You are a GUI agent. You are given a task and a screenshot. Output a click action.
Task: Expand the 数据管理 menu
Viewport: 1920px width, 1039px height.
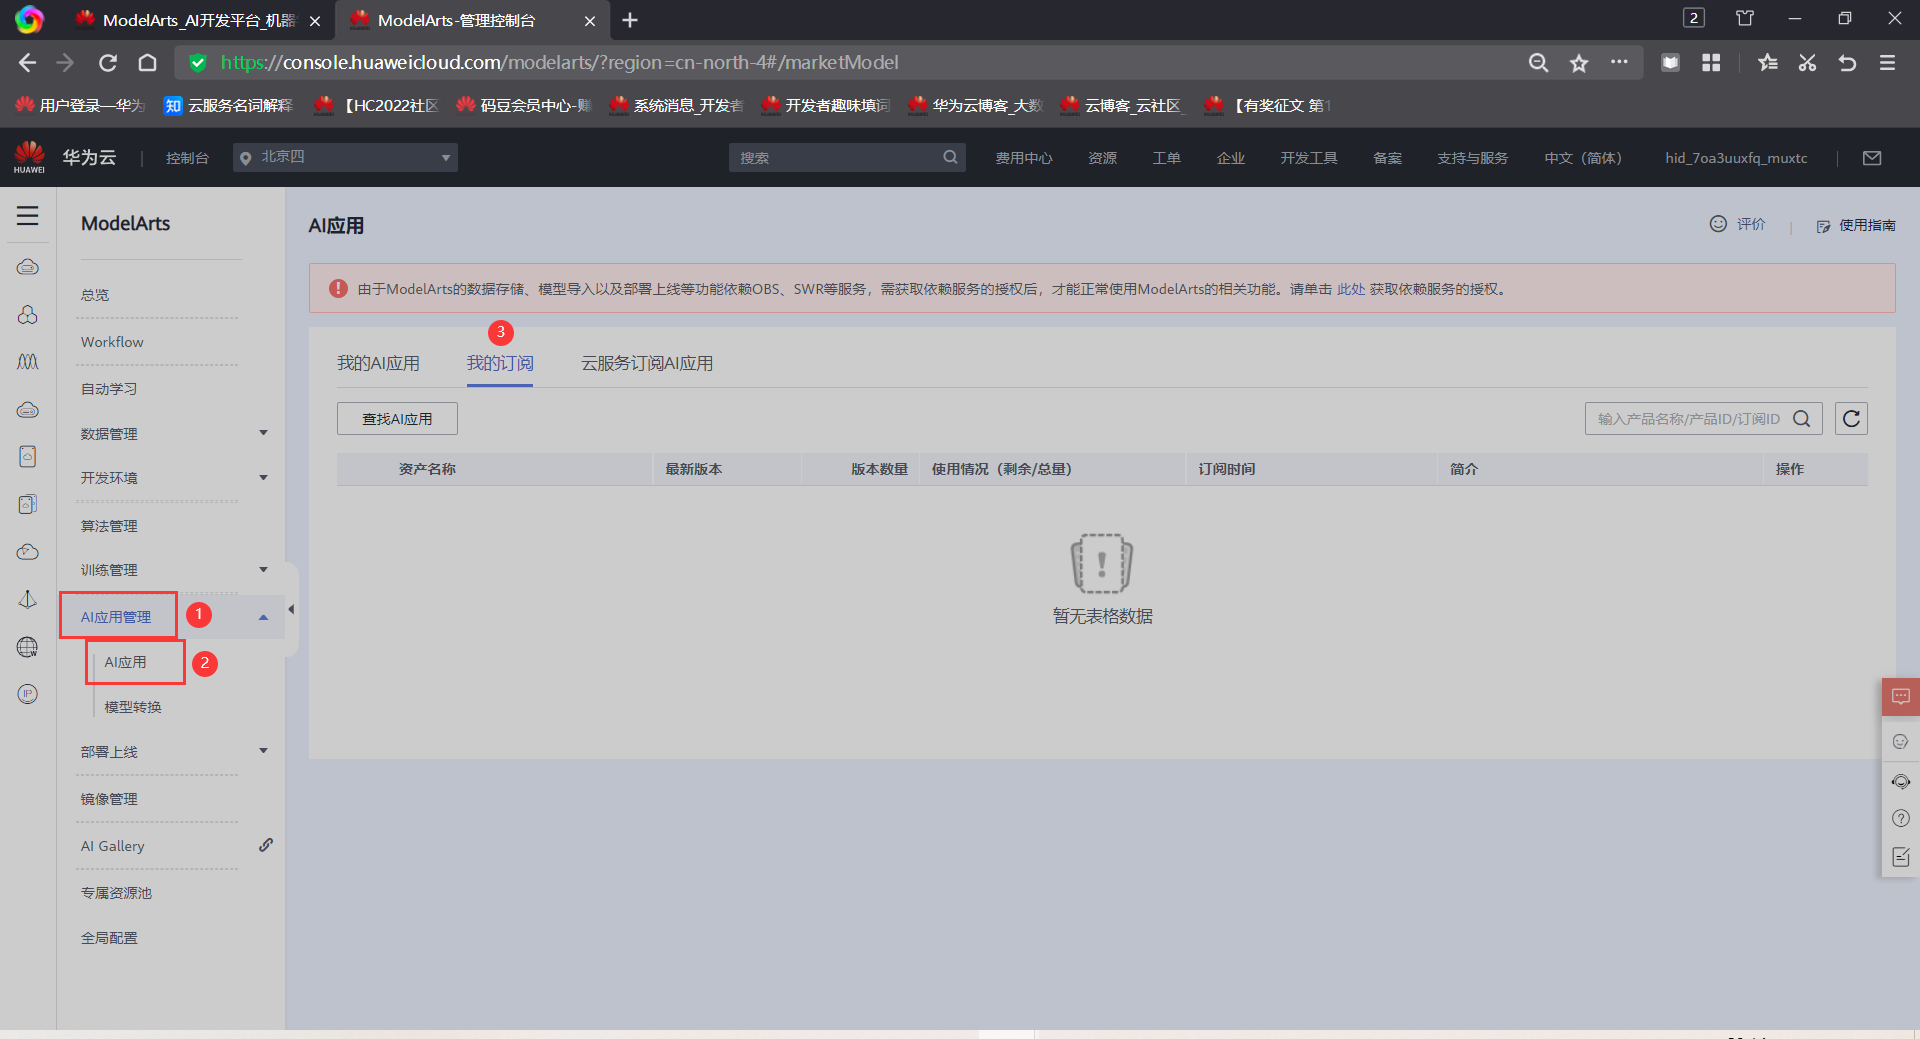point(264,433)
